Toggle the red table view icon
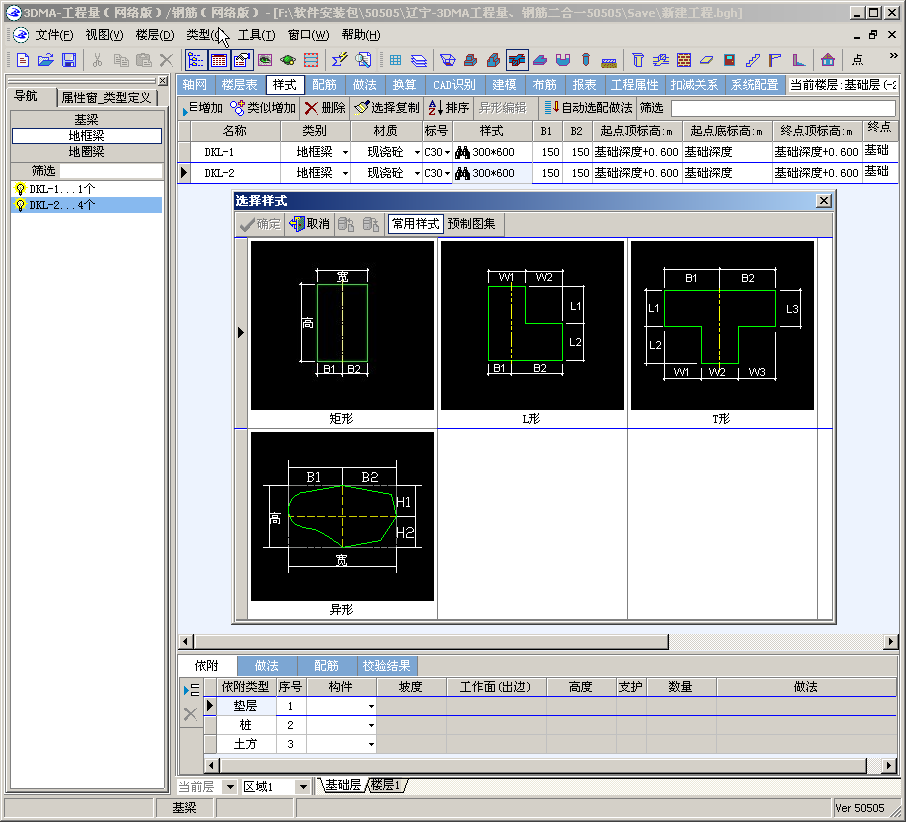This screenshot has height=822, width=906. pos(218,60)
